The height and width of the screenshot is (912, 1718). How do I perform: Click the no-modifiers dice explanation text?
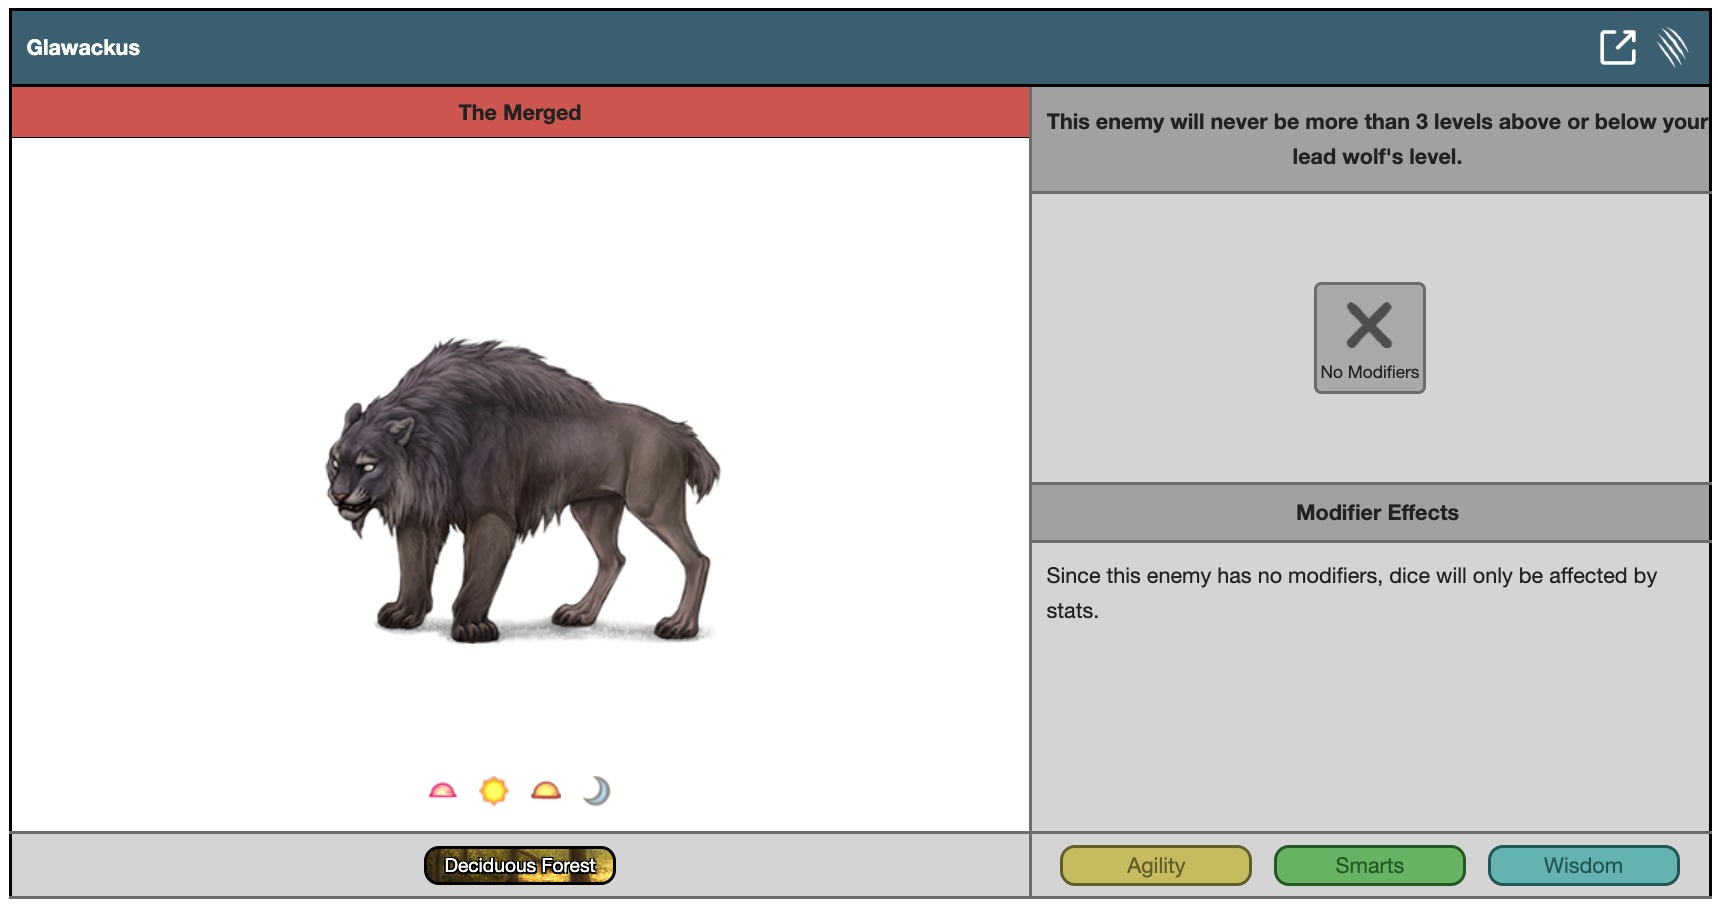click(x=1350, y=593)
